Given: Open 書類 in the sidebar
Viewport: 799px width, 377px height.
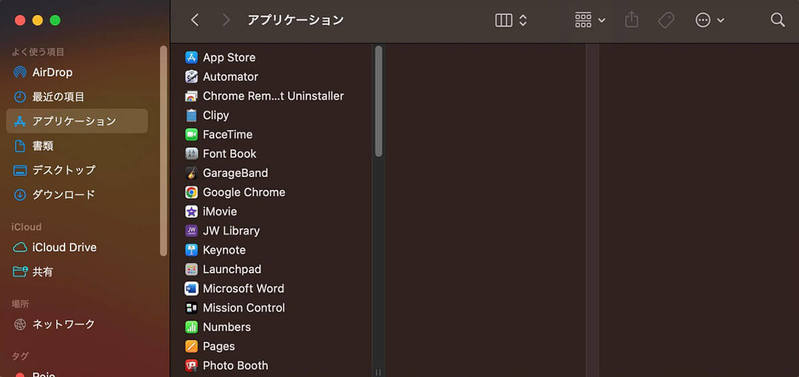Looking at the screenshot, I should 77,146.
